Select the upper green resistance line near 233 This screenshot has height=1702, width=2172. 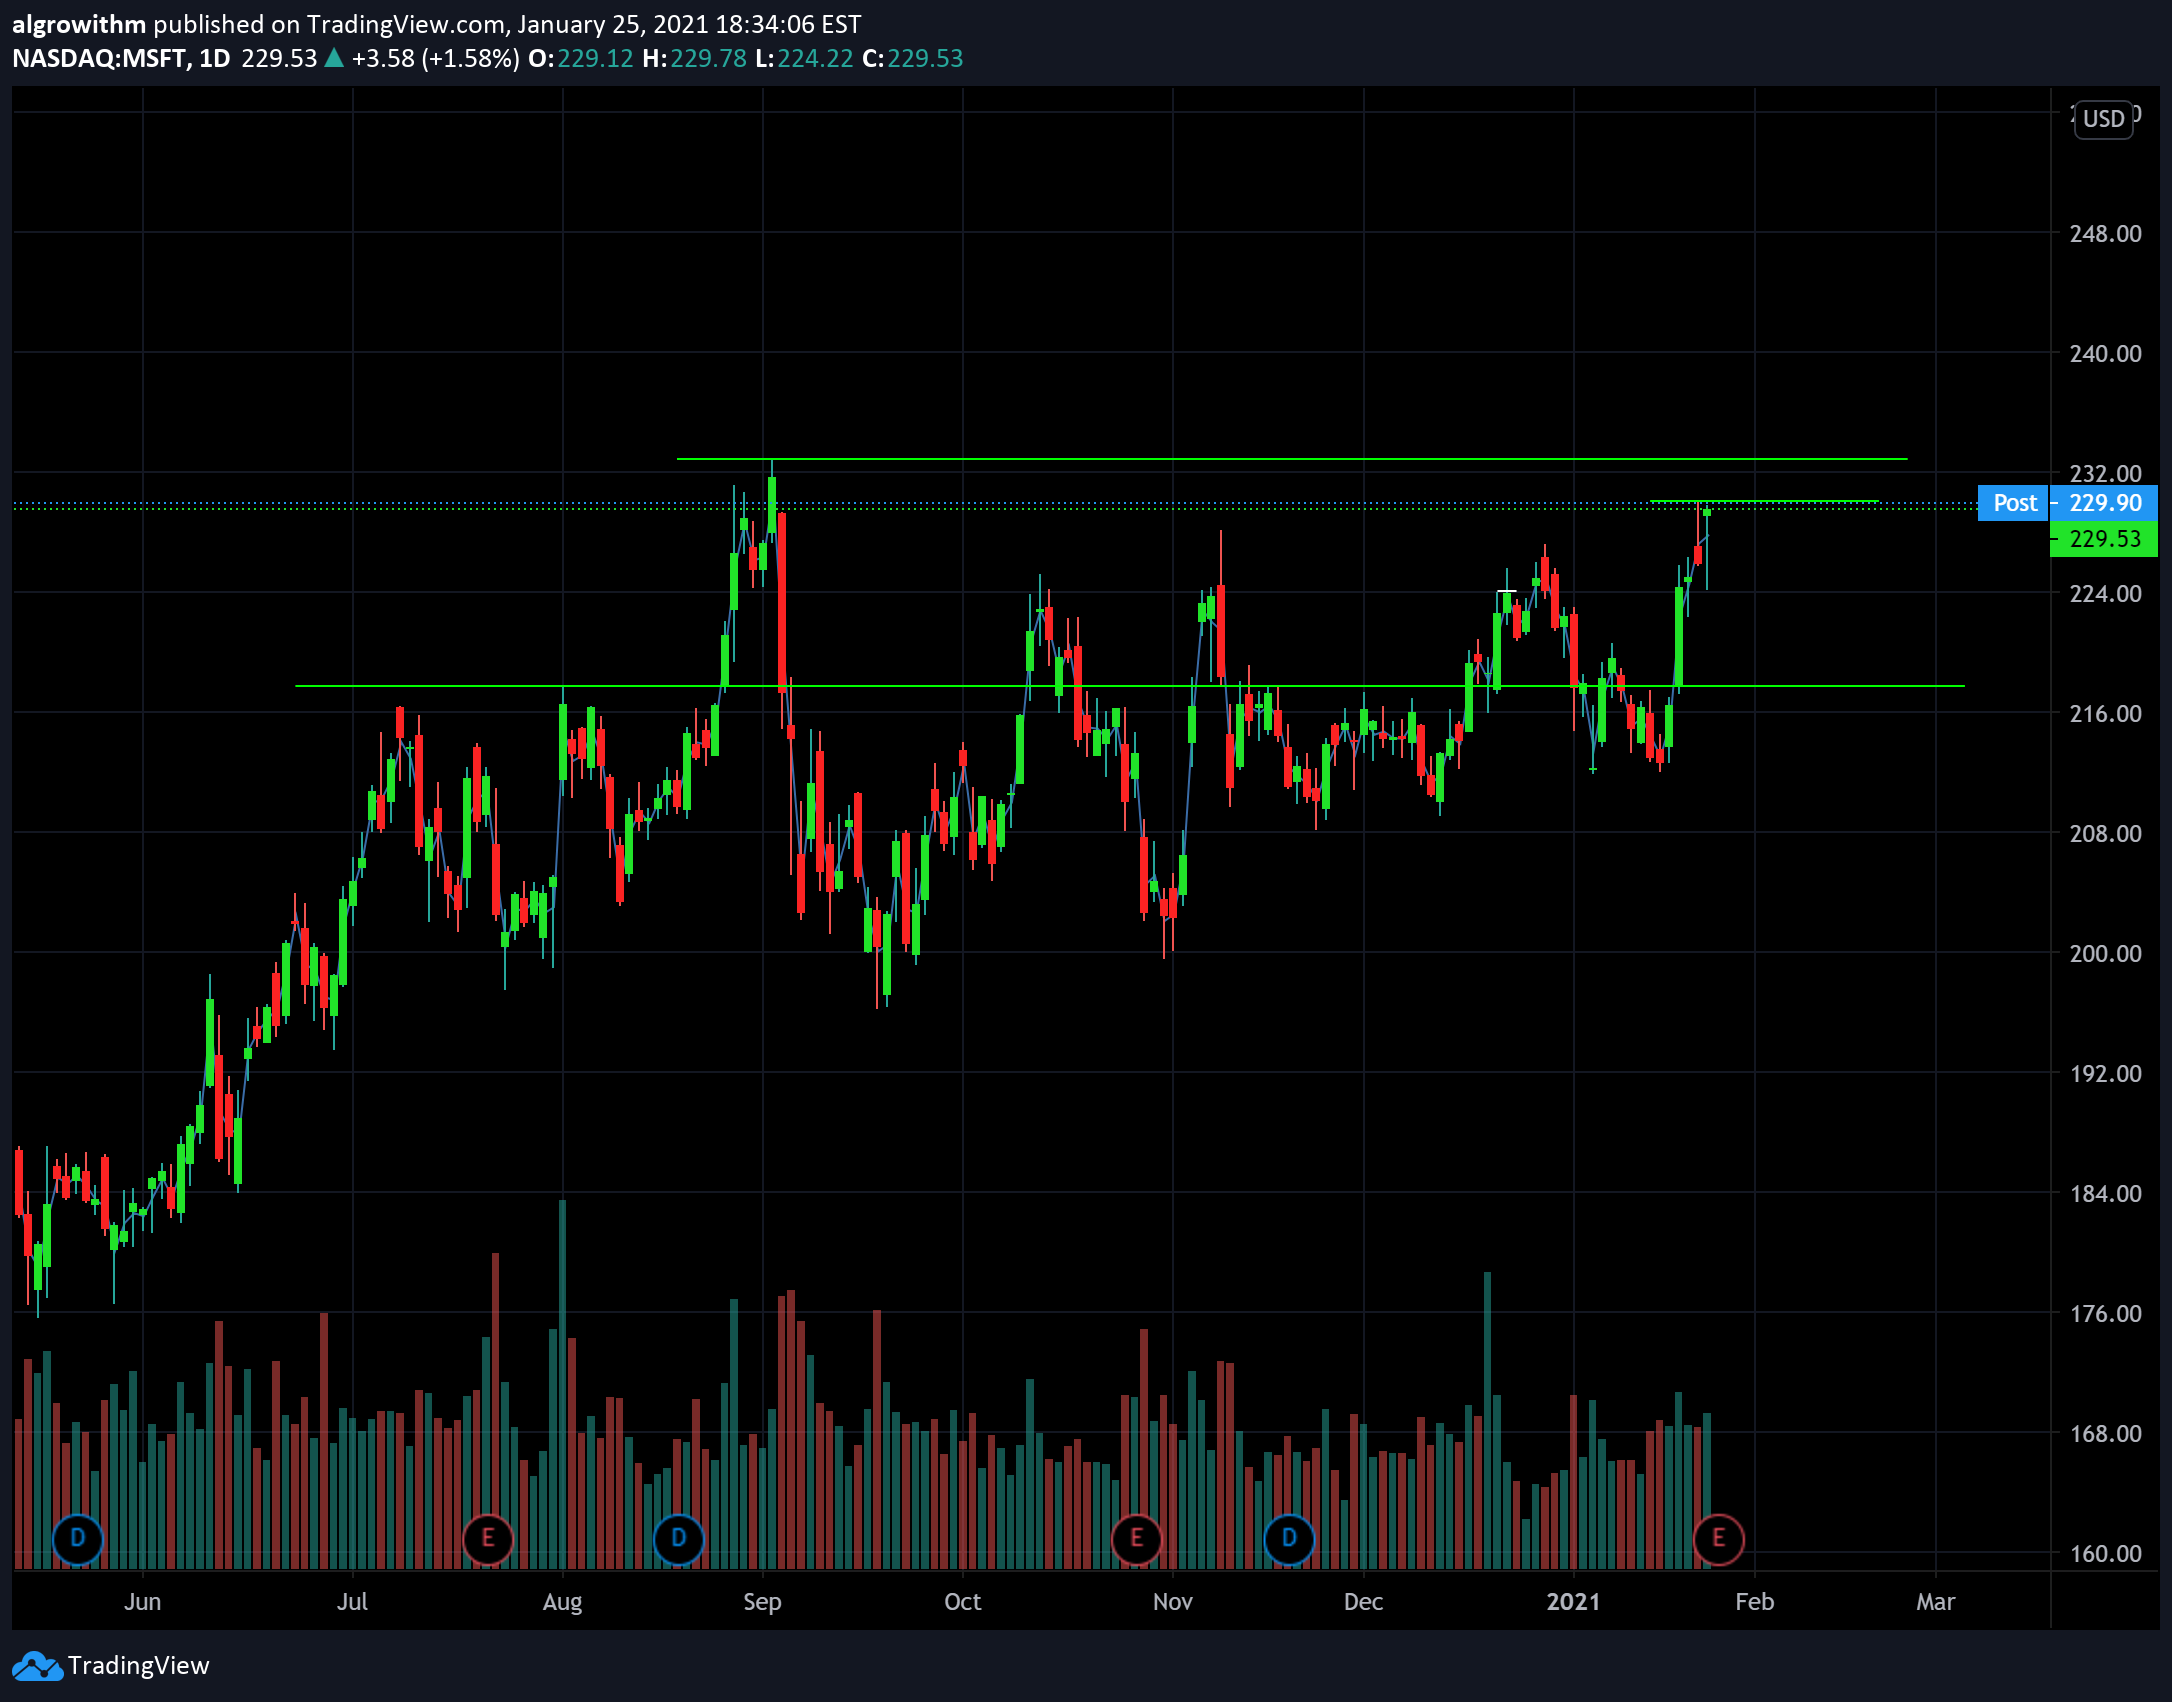click(1292, 459)
